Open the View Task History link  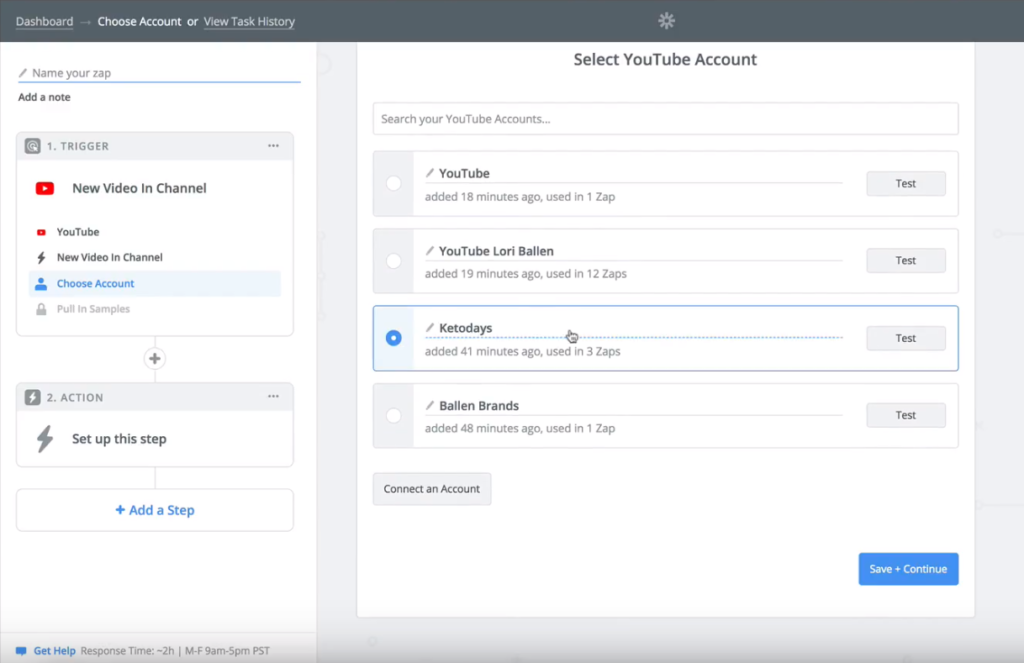(249, 21)
